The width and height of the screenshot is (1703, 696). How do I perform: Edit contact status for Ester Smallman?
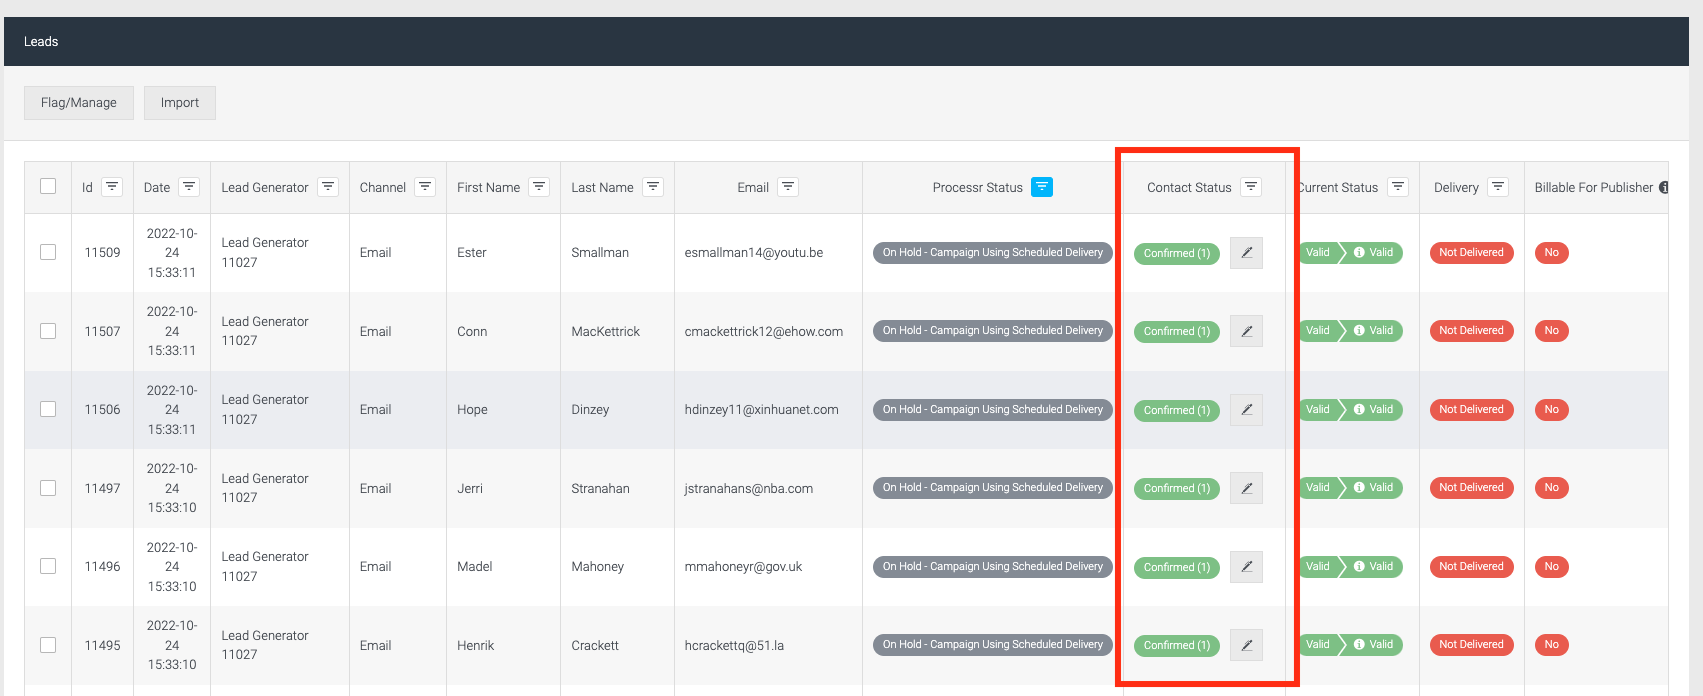coord(1246,253)
